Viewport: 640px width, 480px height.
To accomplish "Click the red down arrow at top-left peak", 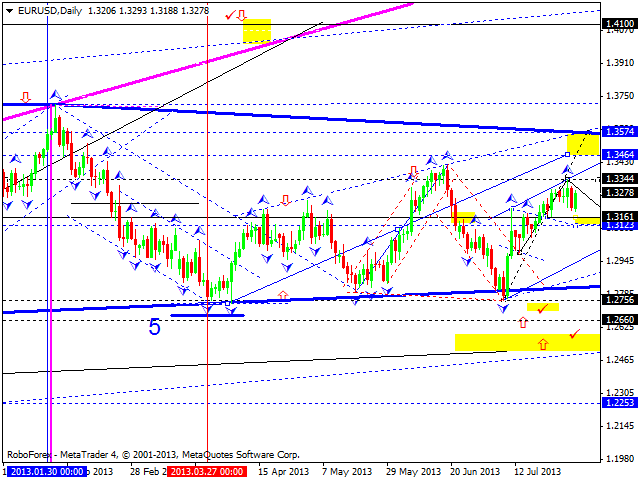I will point(25,99).
